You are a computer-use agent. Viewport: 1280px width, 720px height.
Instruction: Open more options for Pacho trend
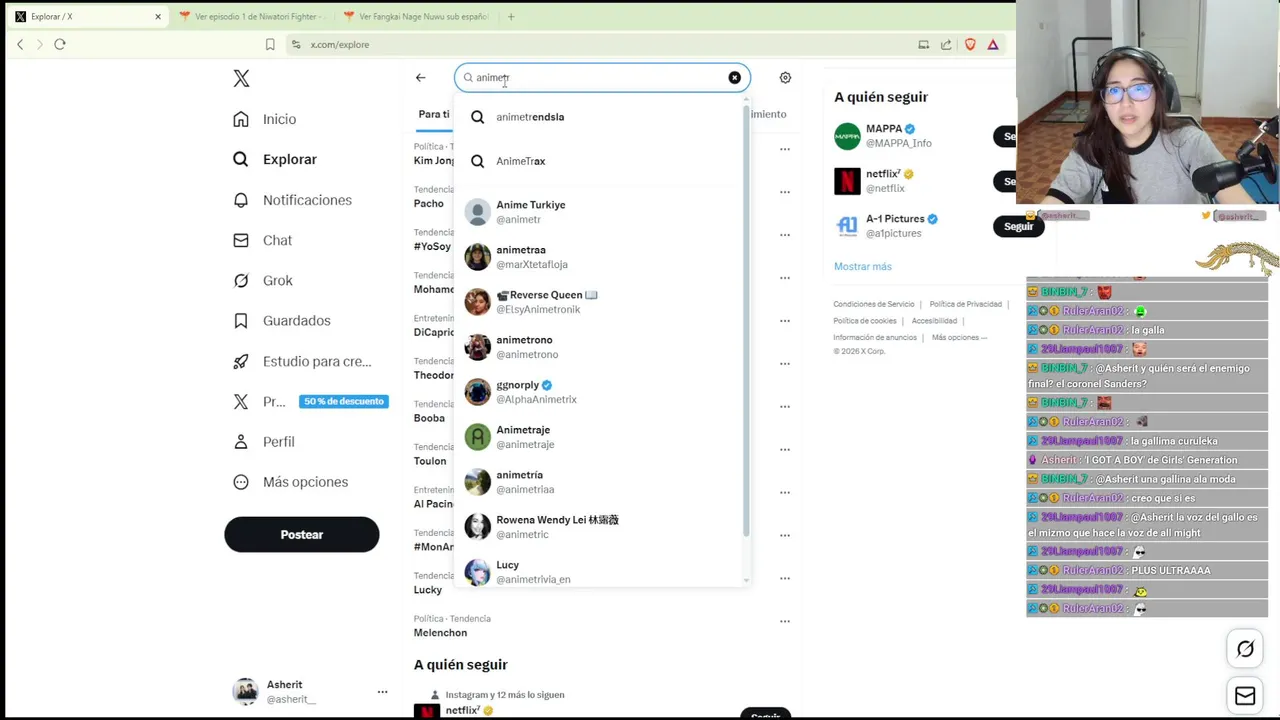coord(785,192)
